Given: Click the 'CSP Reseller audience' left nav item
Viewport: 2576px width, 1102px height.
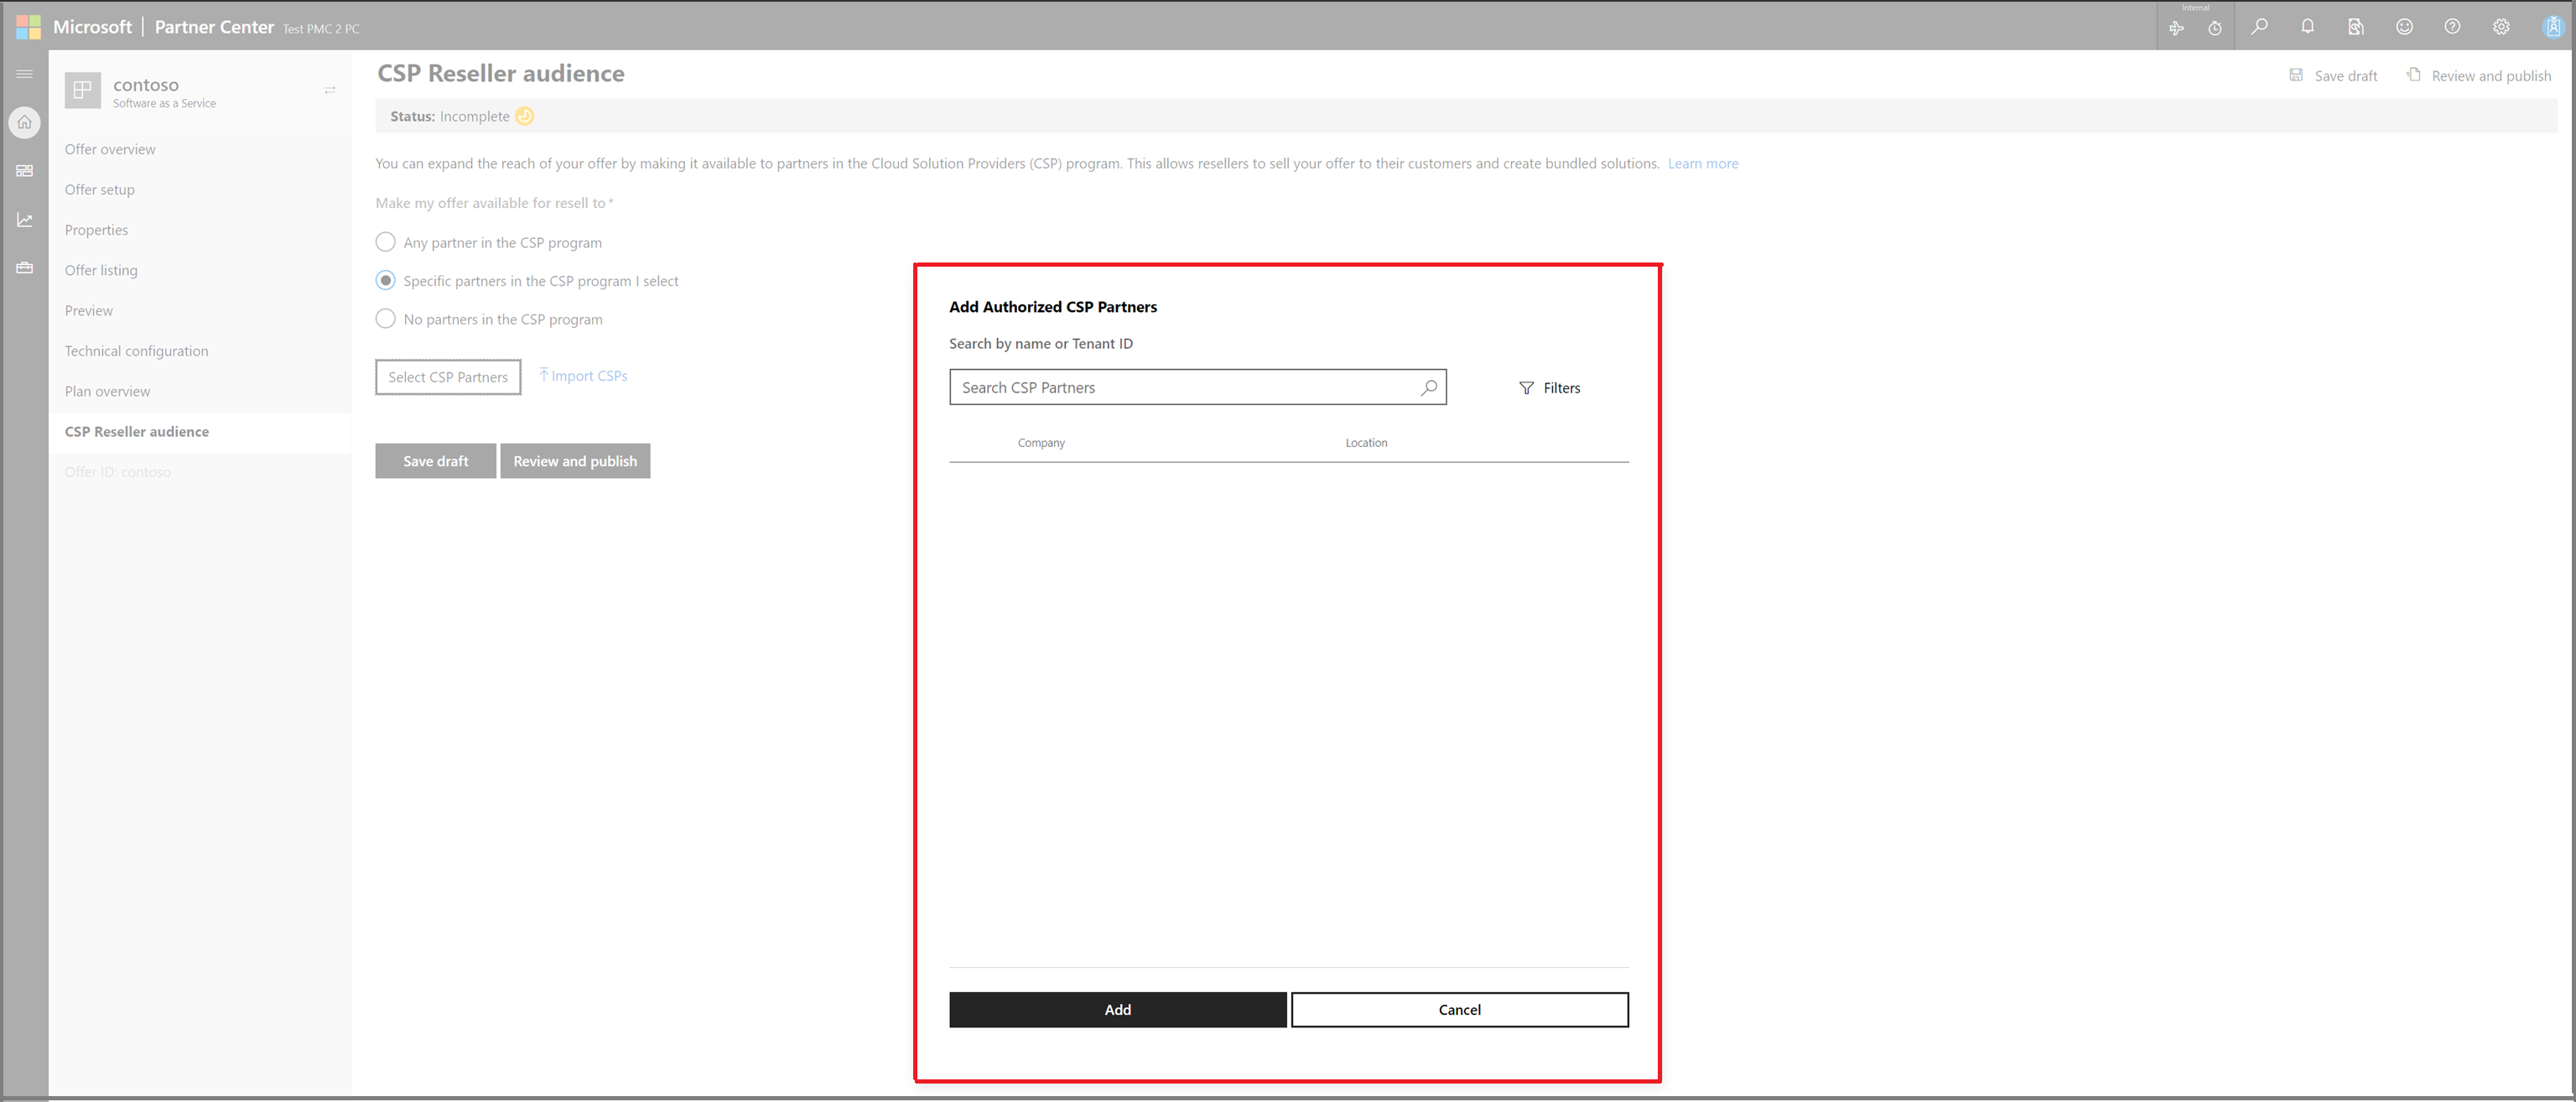Looking at the screenshot, I should (137, 430).
